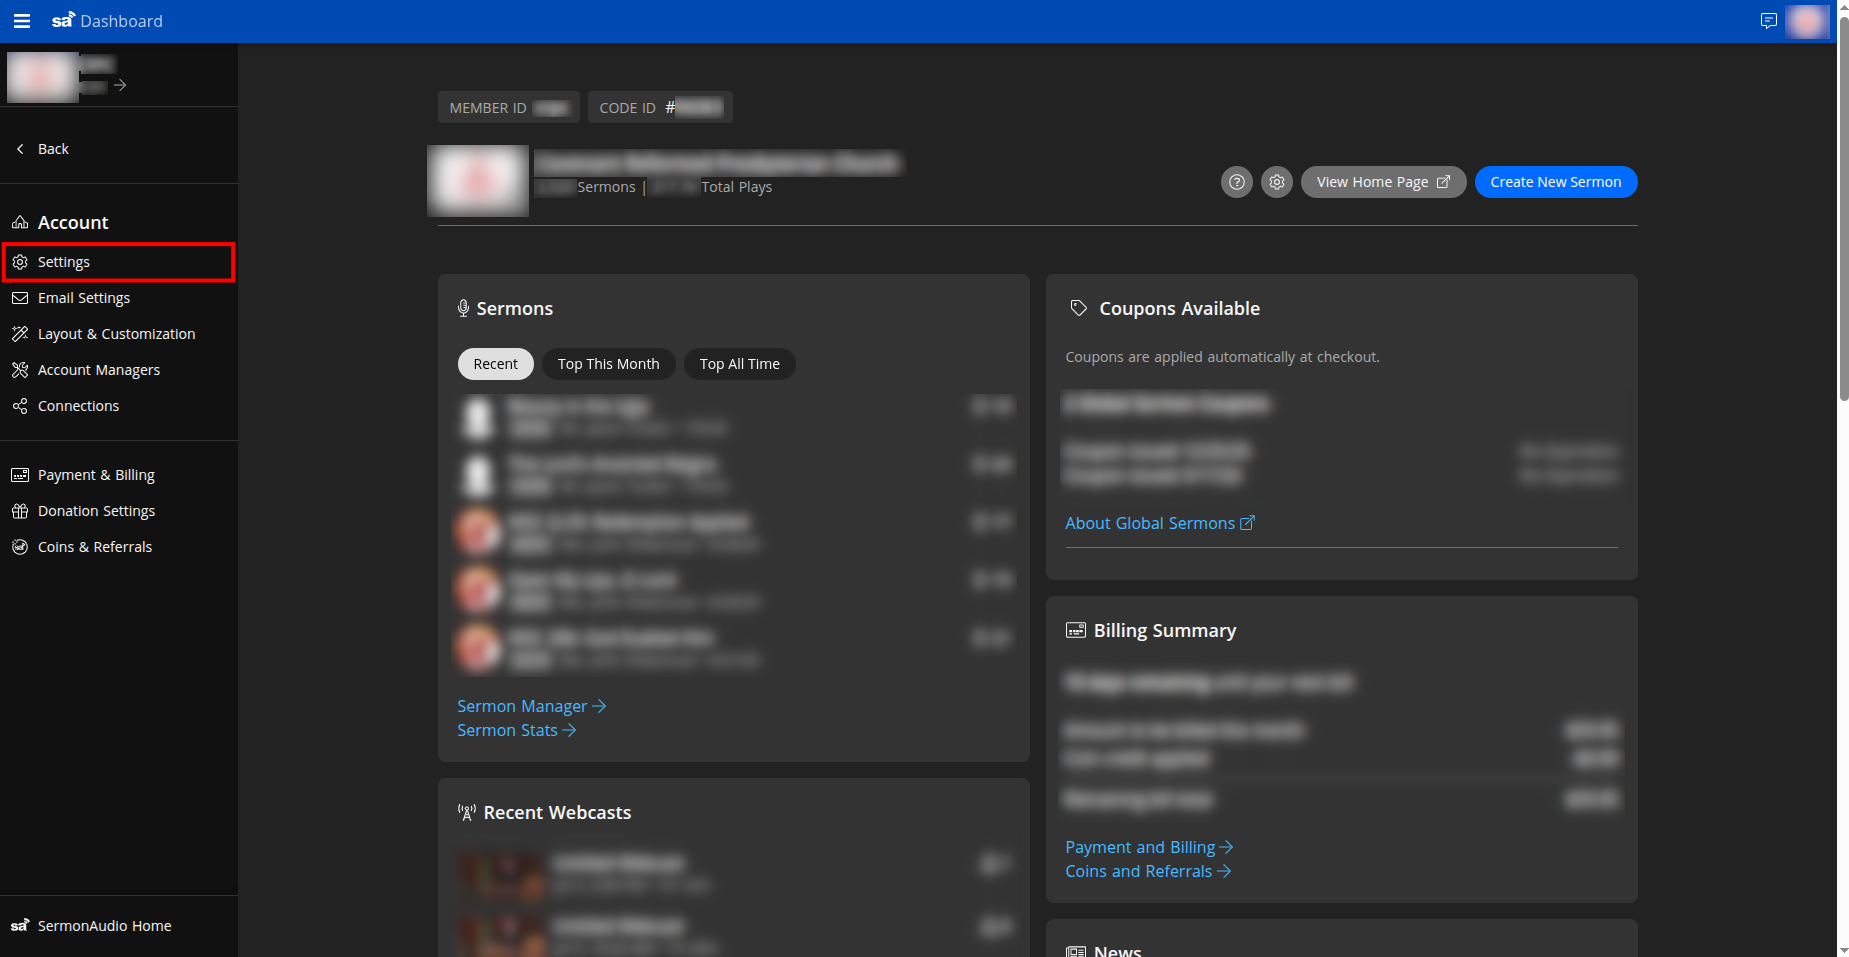1849x957 pixels.
Task: Click the Donation Settings gift icon
Action: click(x=20, y=511)
